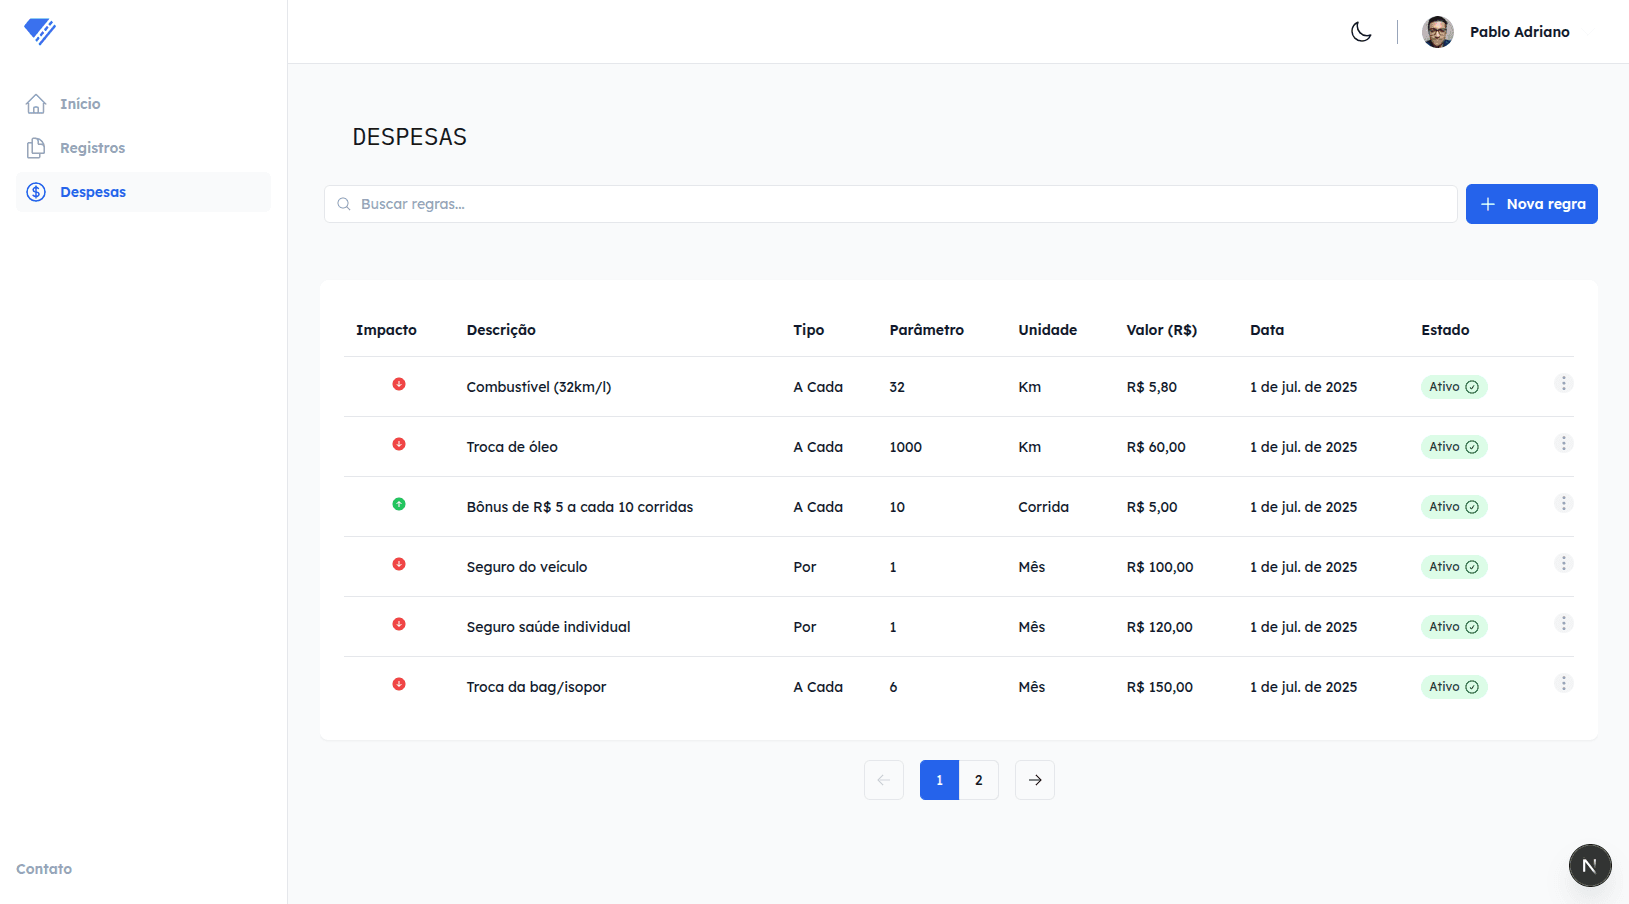Create a new rule with Nova regra

click(1531, 204)
